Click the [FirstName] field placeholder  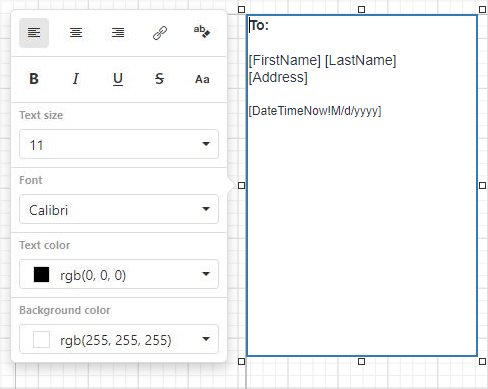(x=285, y=60)
